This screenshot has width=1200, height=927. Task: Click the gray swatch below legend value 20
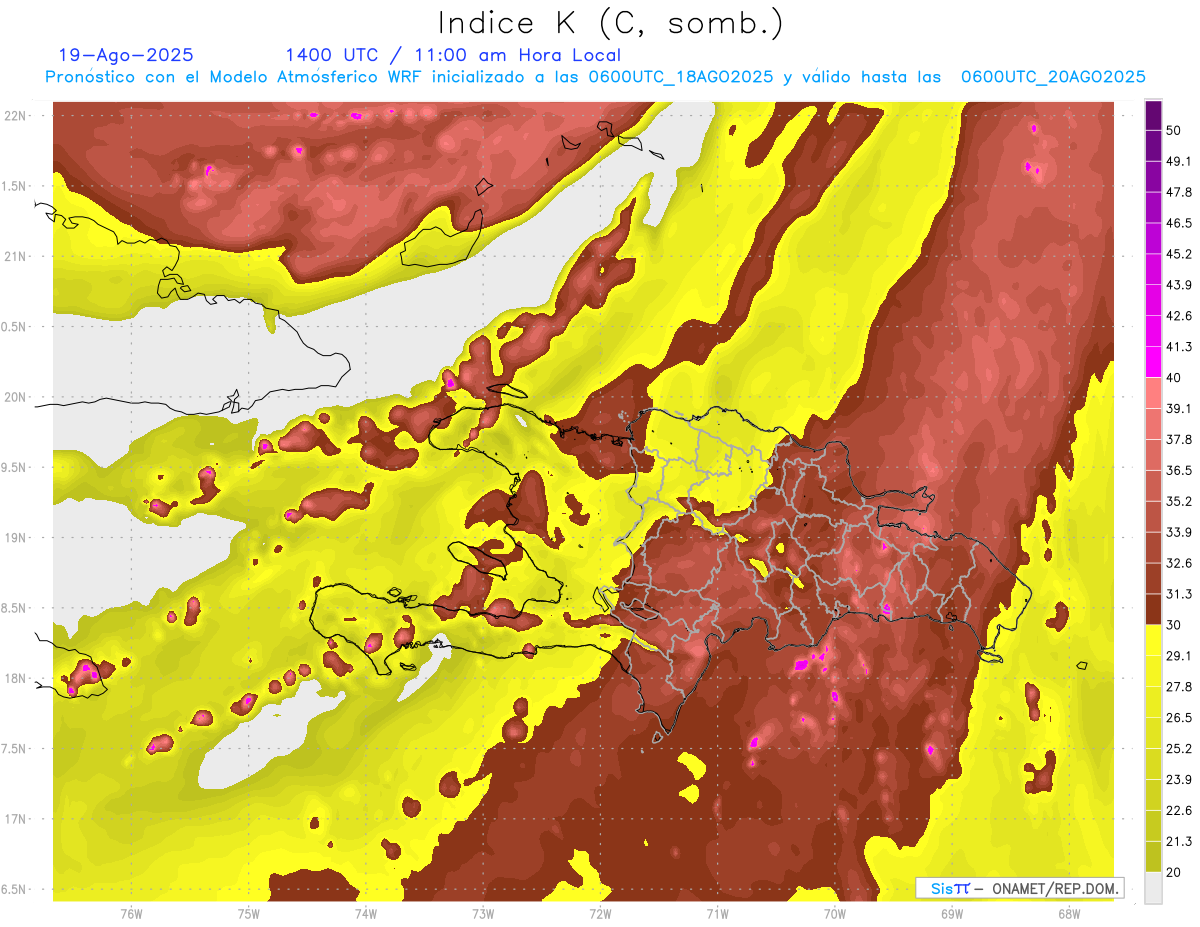[x=1153, y=888]
